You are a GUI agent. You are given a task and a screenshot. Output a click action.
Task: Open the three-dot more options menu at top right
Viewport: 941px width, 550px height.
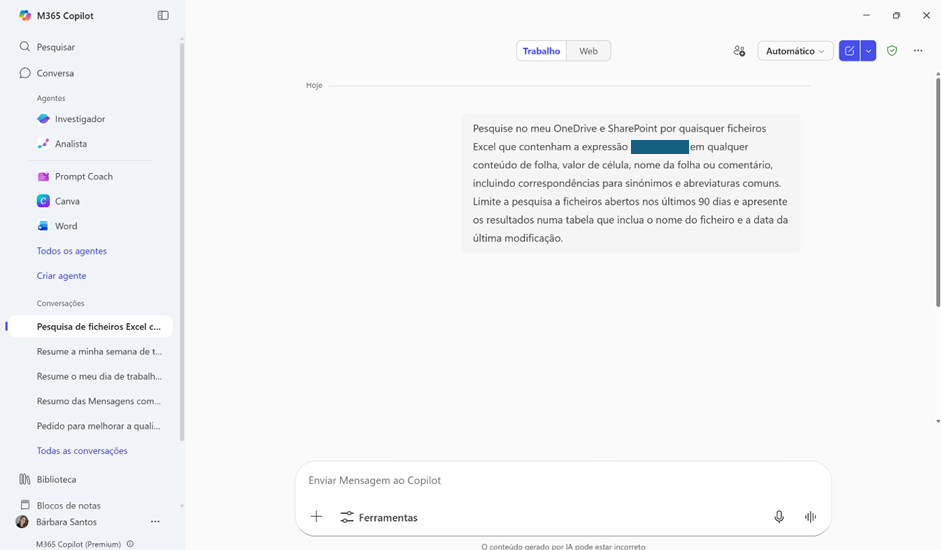918,51
